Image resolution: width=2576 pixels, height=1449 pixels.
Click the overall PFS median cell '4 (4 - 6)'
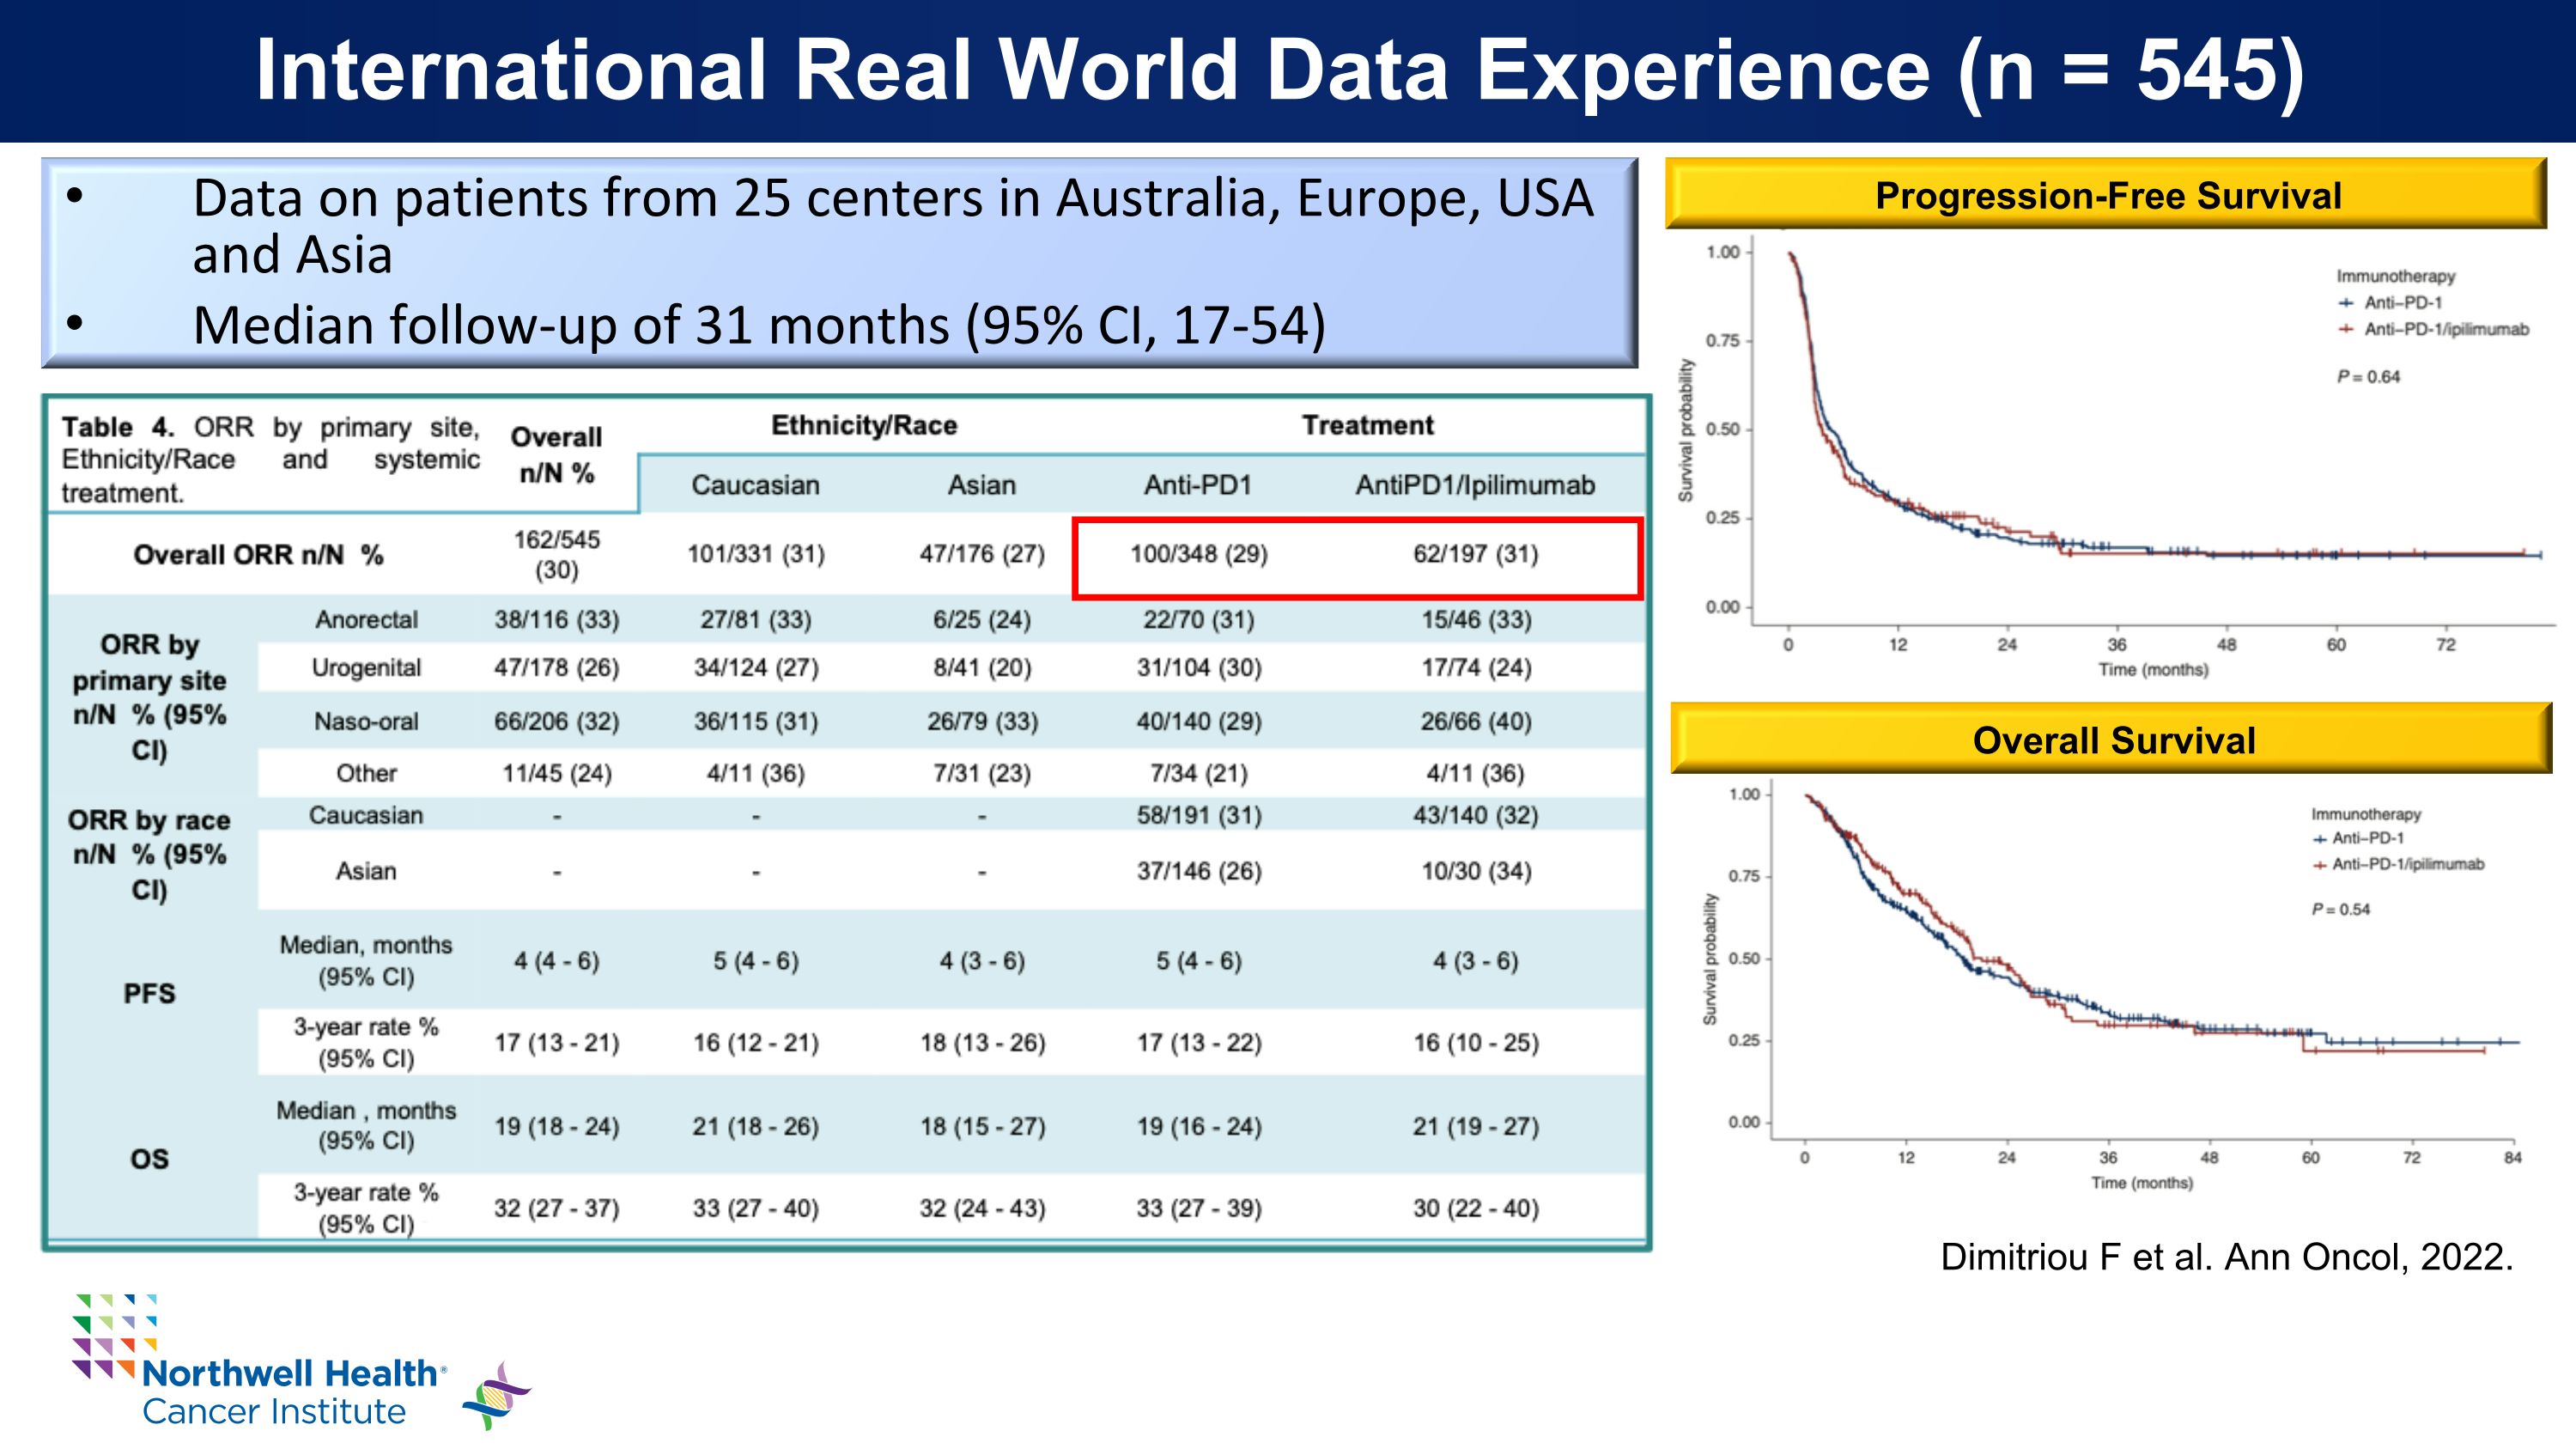click(x=556, y=962)
